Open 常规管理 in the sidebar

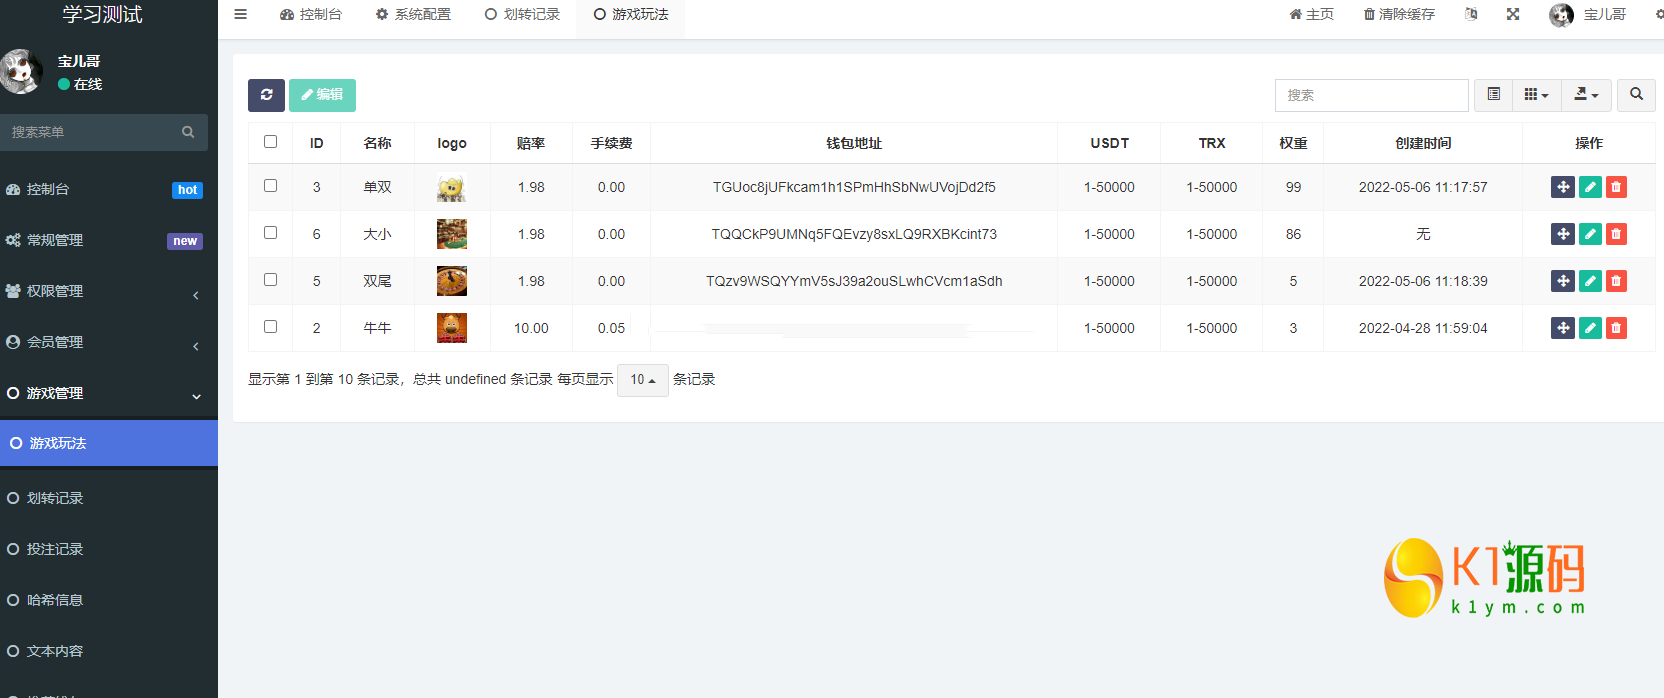pos(108,240)
